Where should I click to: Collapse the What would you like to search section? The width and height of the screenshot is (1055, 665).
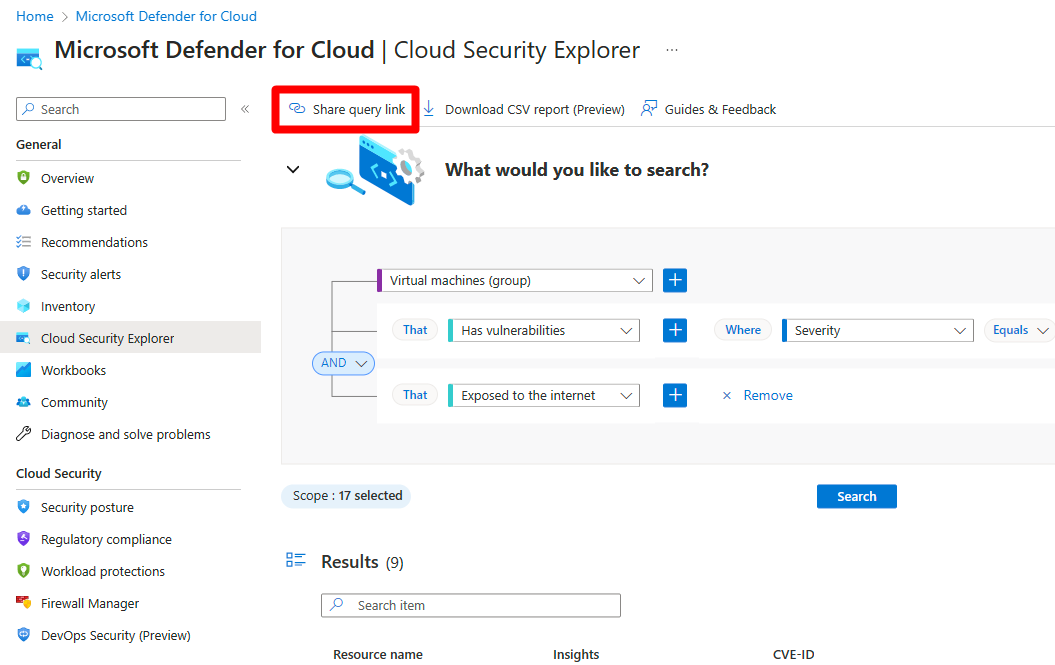click(x=293, y=170)
